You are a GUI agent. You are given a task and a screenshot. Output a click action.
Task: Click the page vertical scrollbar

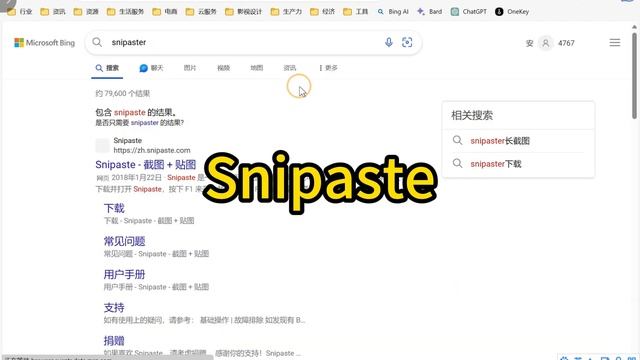(x=634, y=76)
